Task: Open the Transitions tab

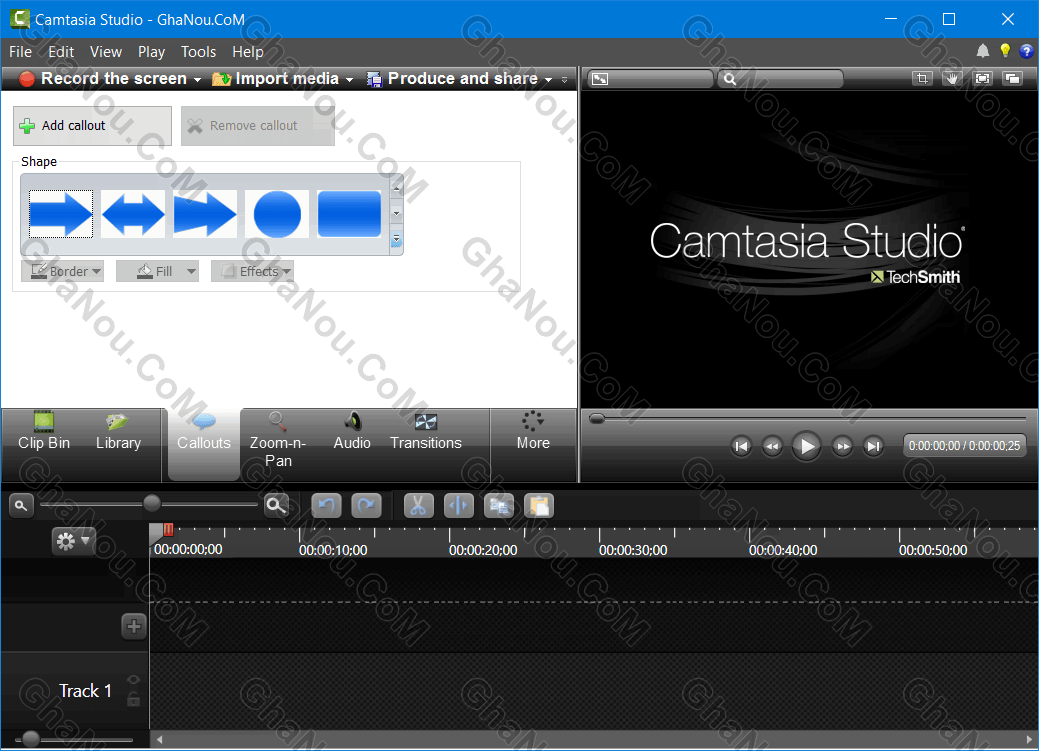Action: [x=425, y=432]
